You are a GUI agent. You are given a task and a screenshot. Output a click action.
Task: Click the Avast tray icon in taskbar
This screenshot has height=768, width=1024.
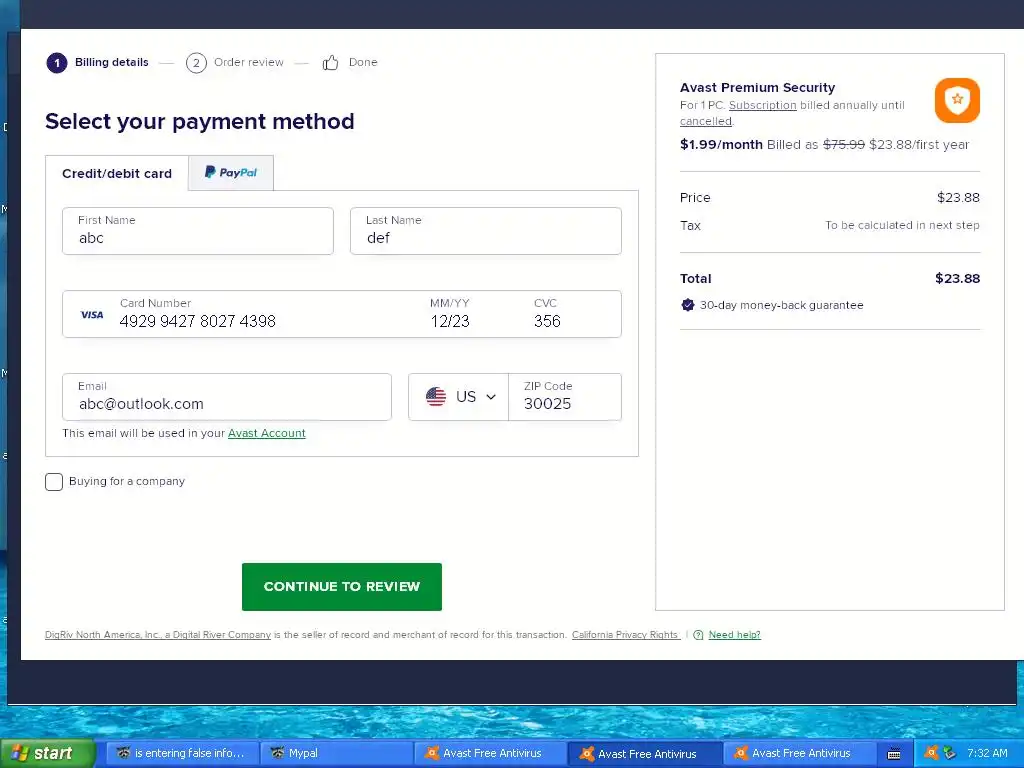tap(931, 753)
